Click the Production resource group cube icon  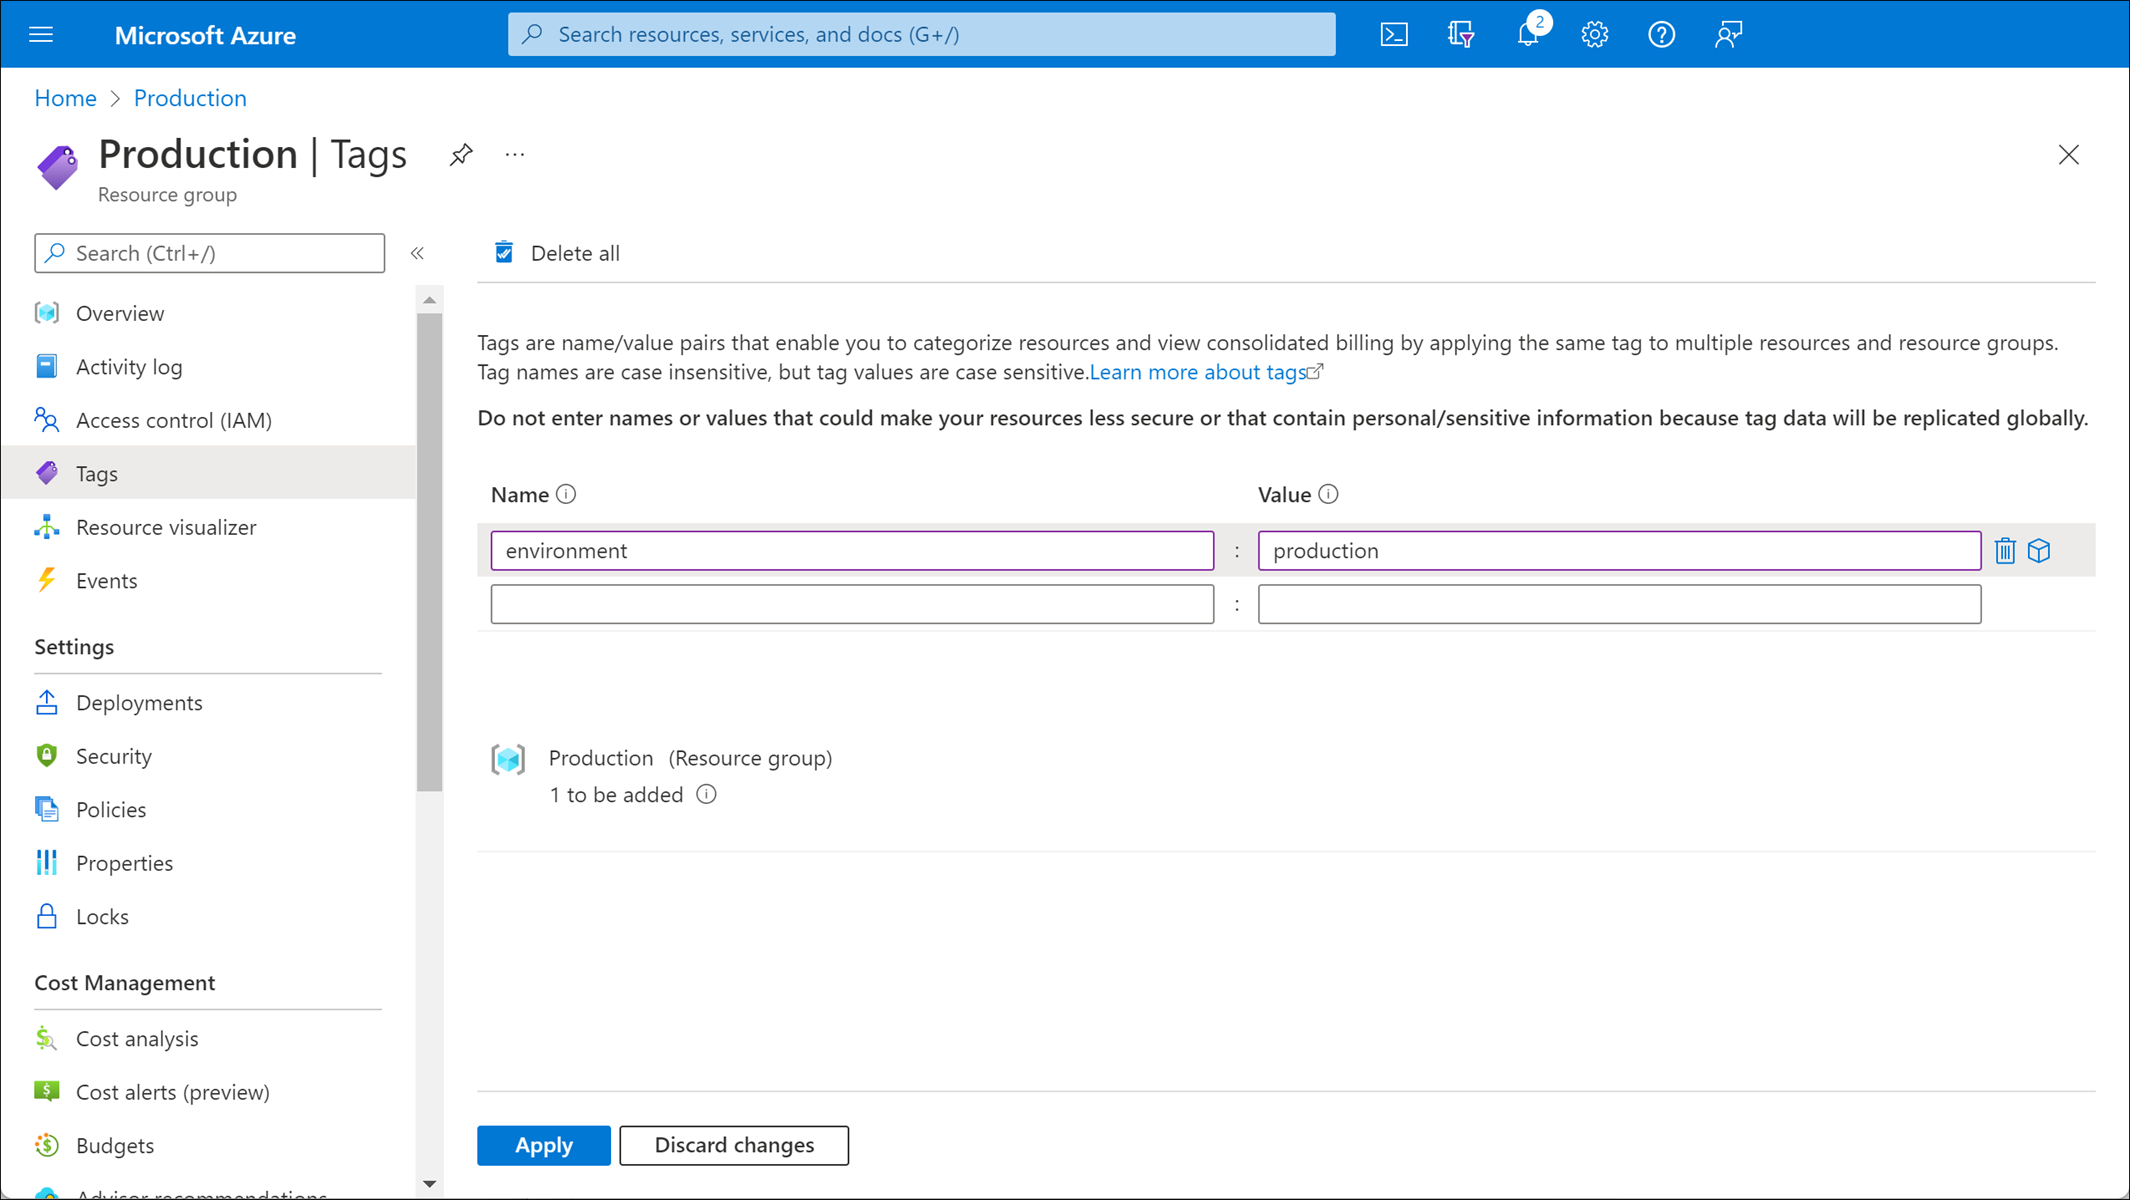coord(508,760)
